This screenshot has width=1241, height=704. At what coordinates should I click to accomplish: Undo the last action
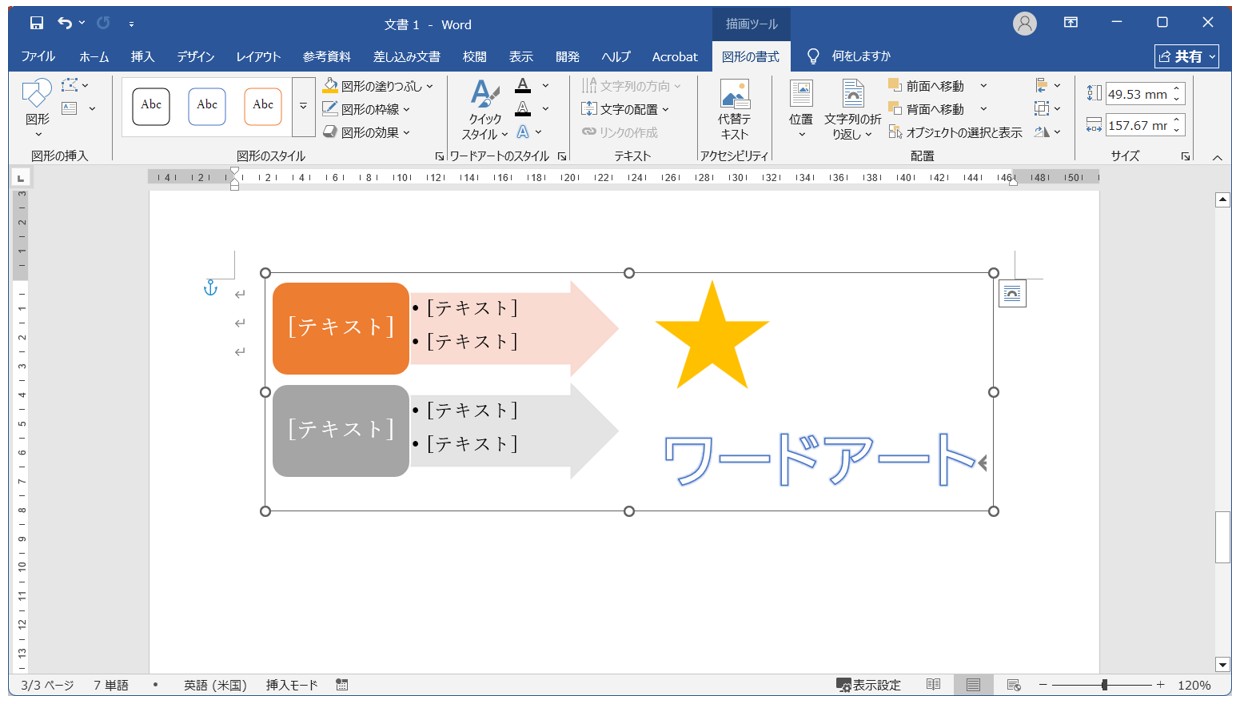pyautogui.click(x=65, y=23)
